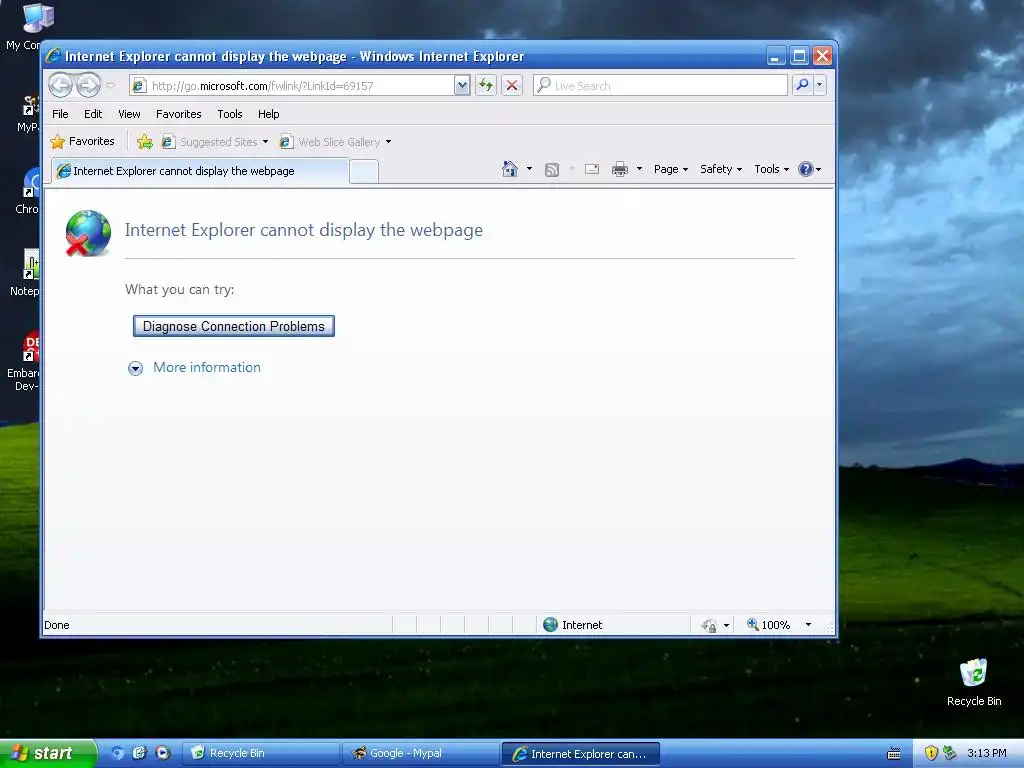Viewport: 1024px width, 768px height.
Task: Click Protected Mode icon in status bar
Action: click(709, 626)
